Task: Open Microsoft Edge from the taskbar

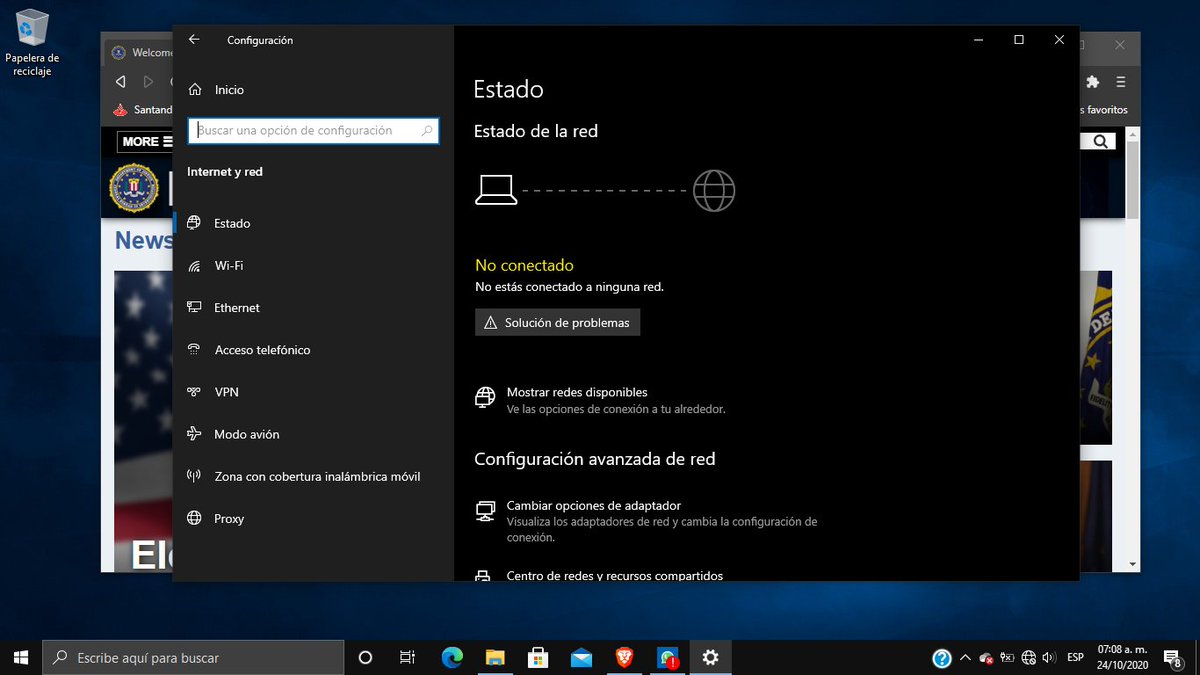Action: pyautogui.click(x=452, y=657)
